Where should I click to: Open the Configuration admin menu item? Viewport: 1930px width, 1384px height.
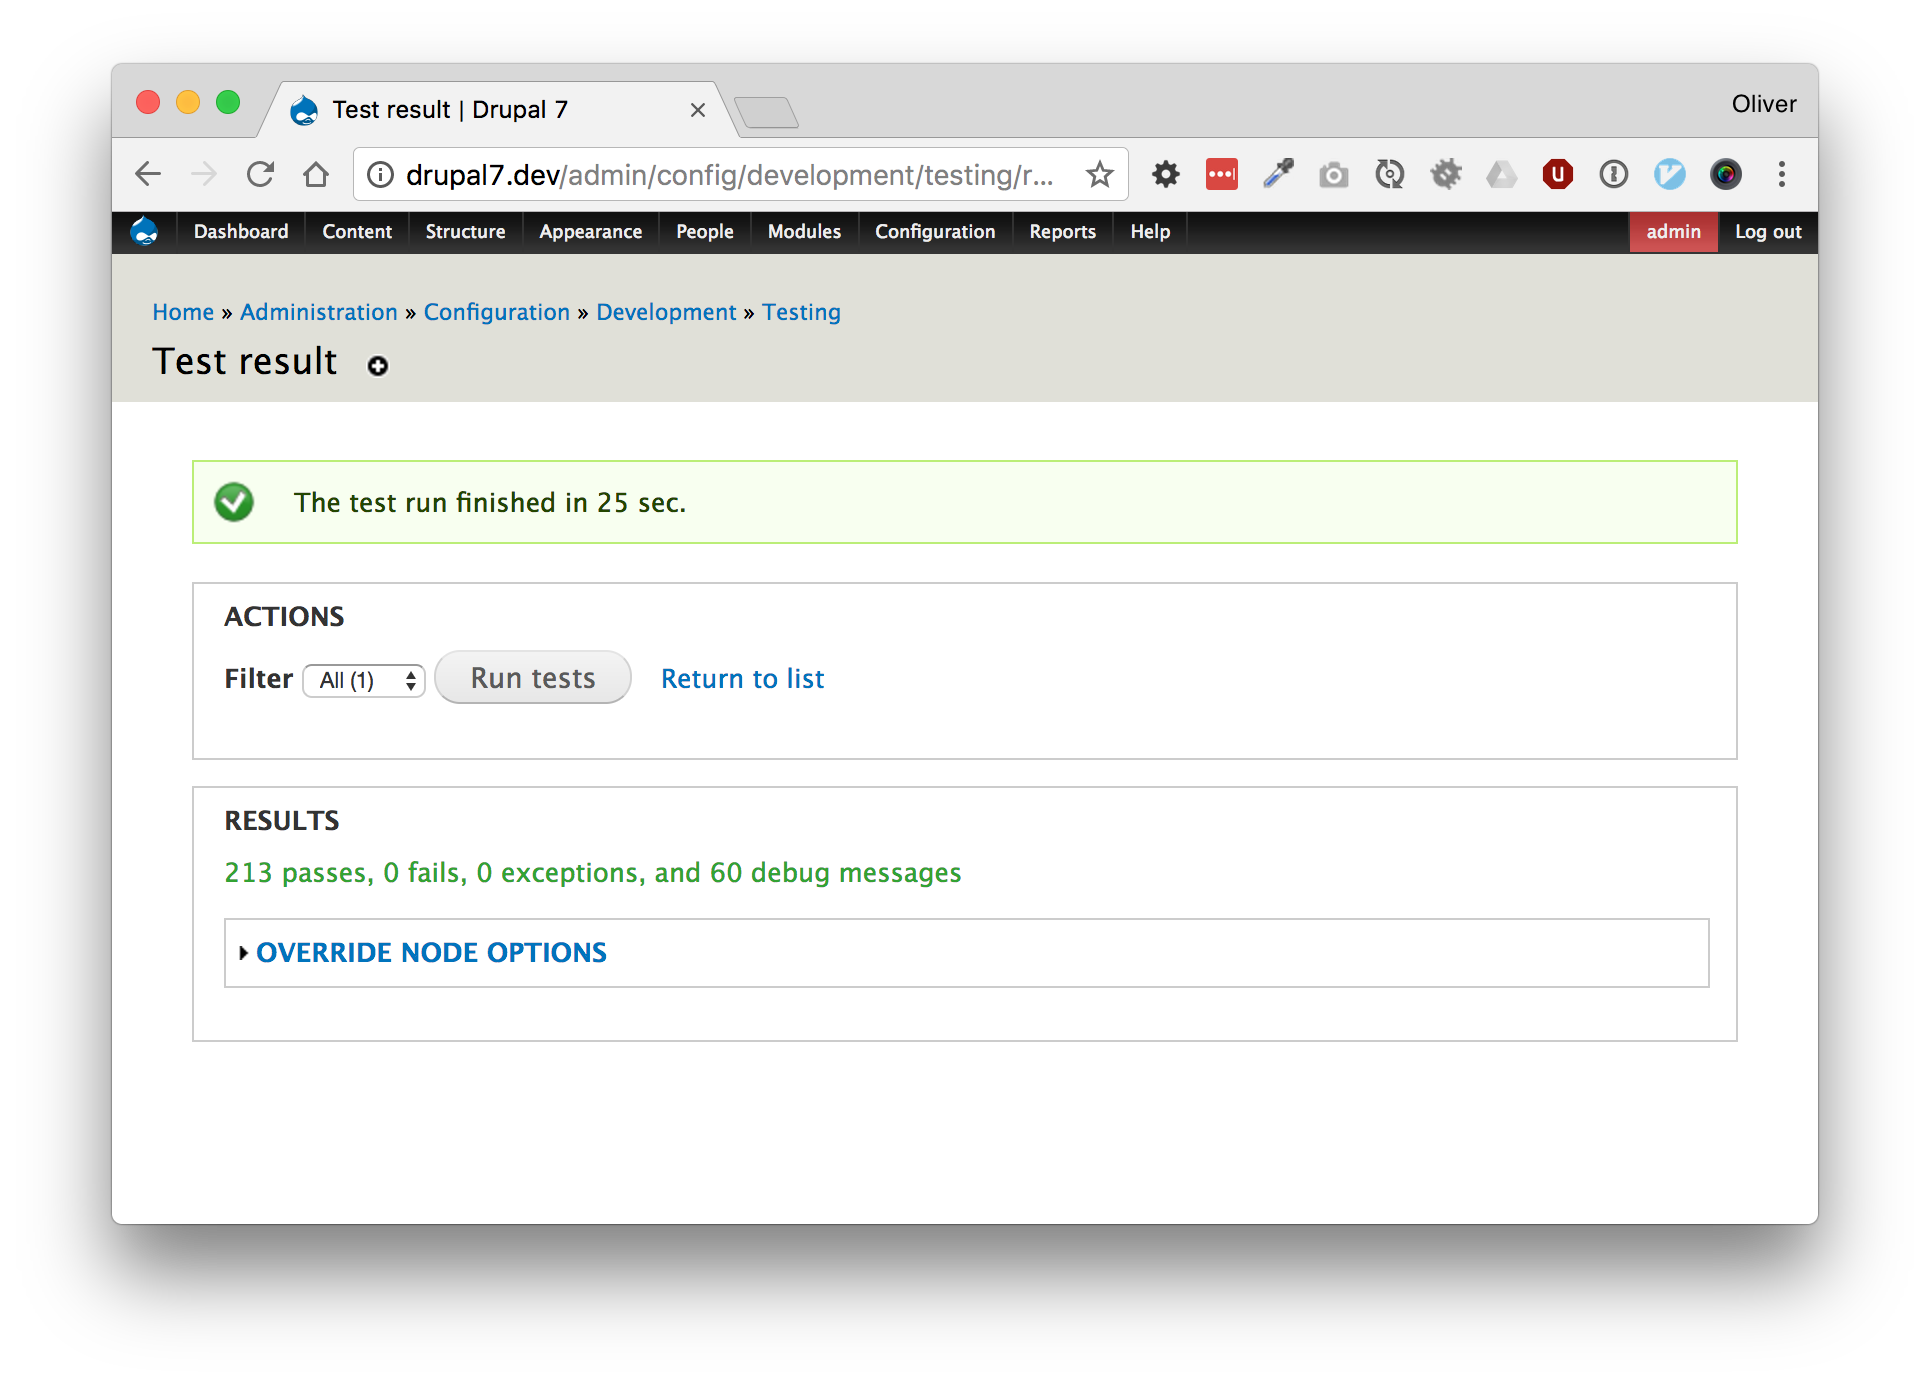tap(935, 232)
